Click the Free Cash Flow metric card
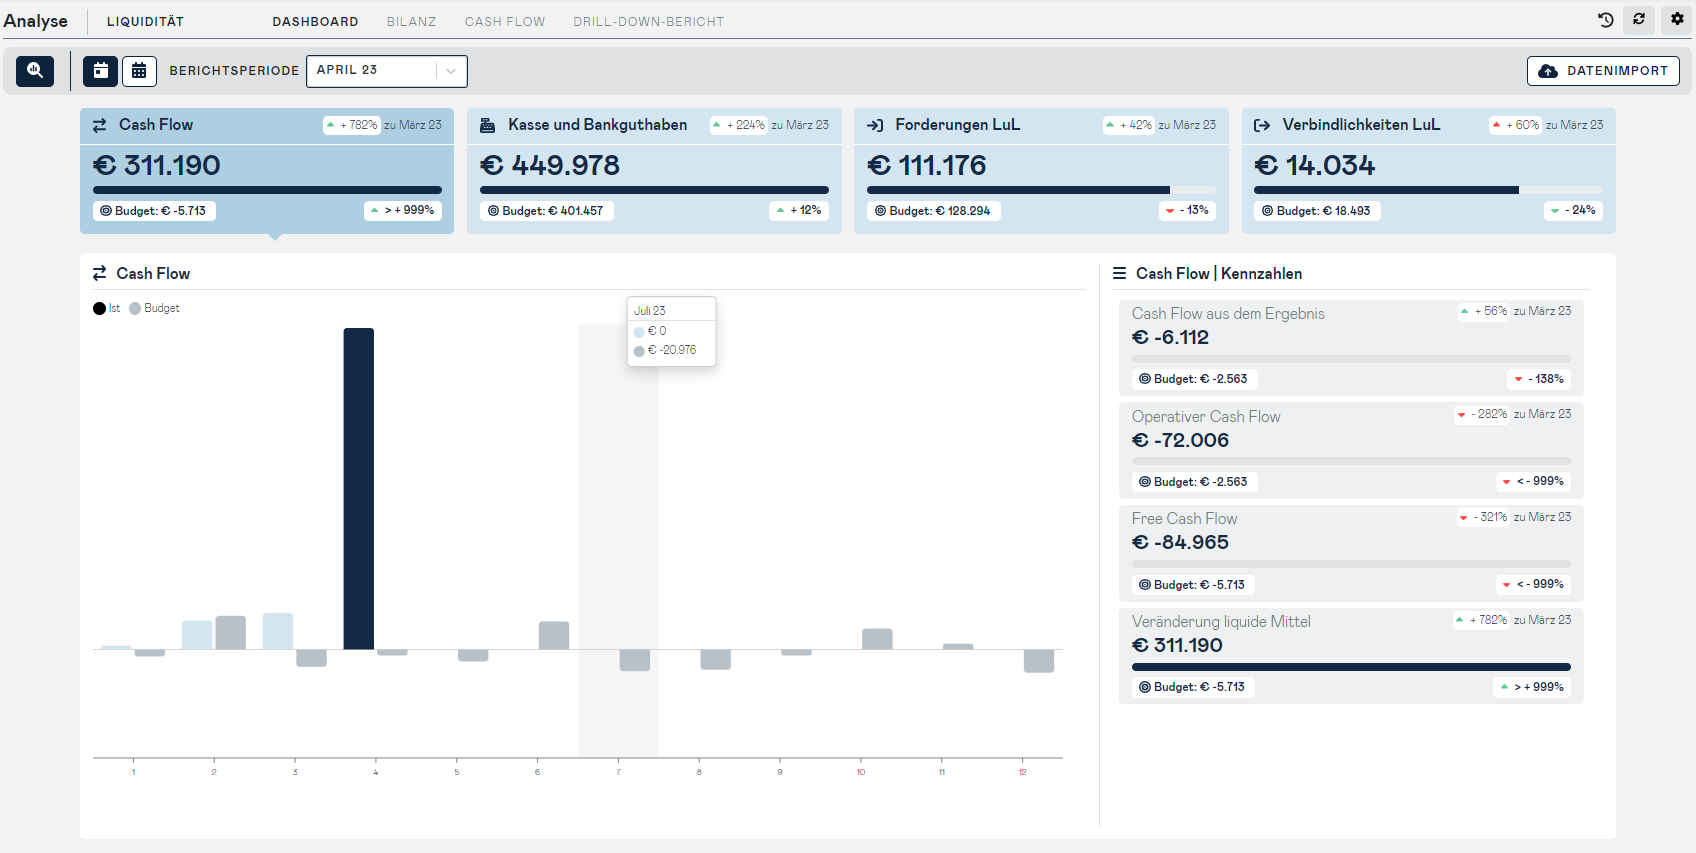The image size is (1696, 853). pyautogui.click(x=1351, y=552)
